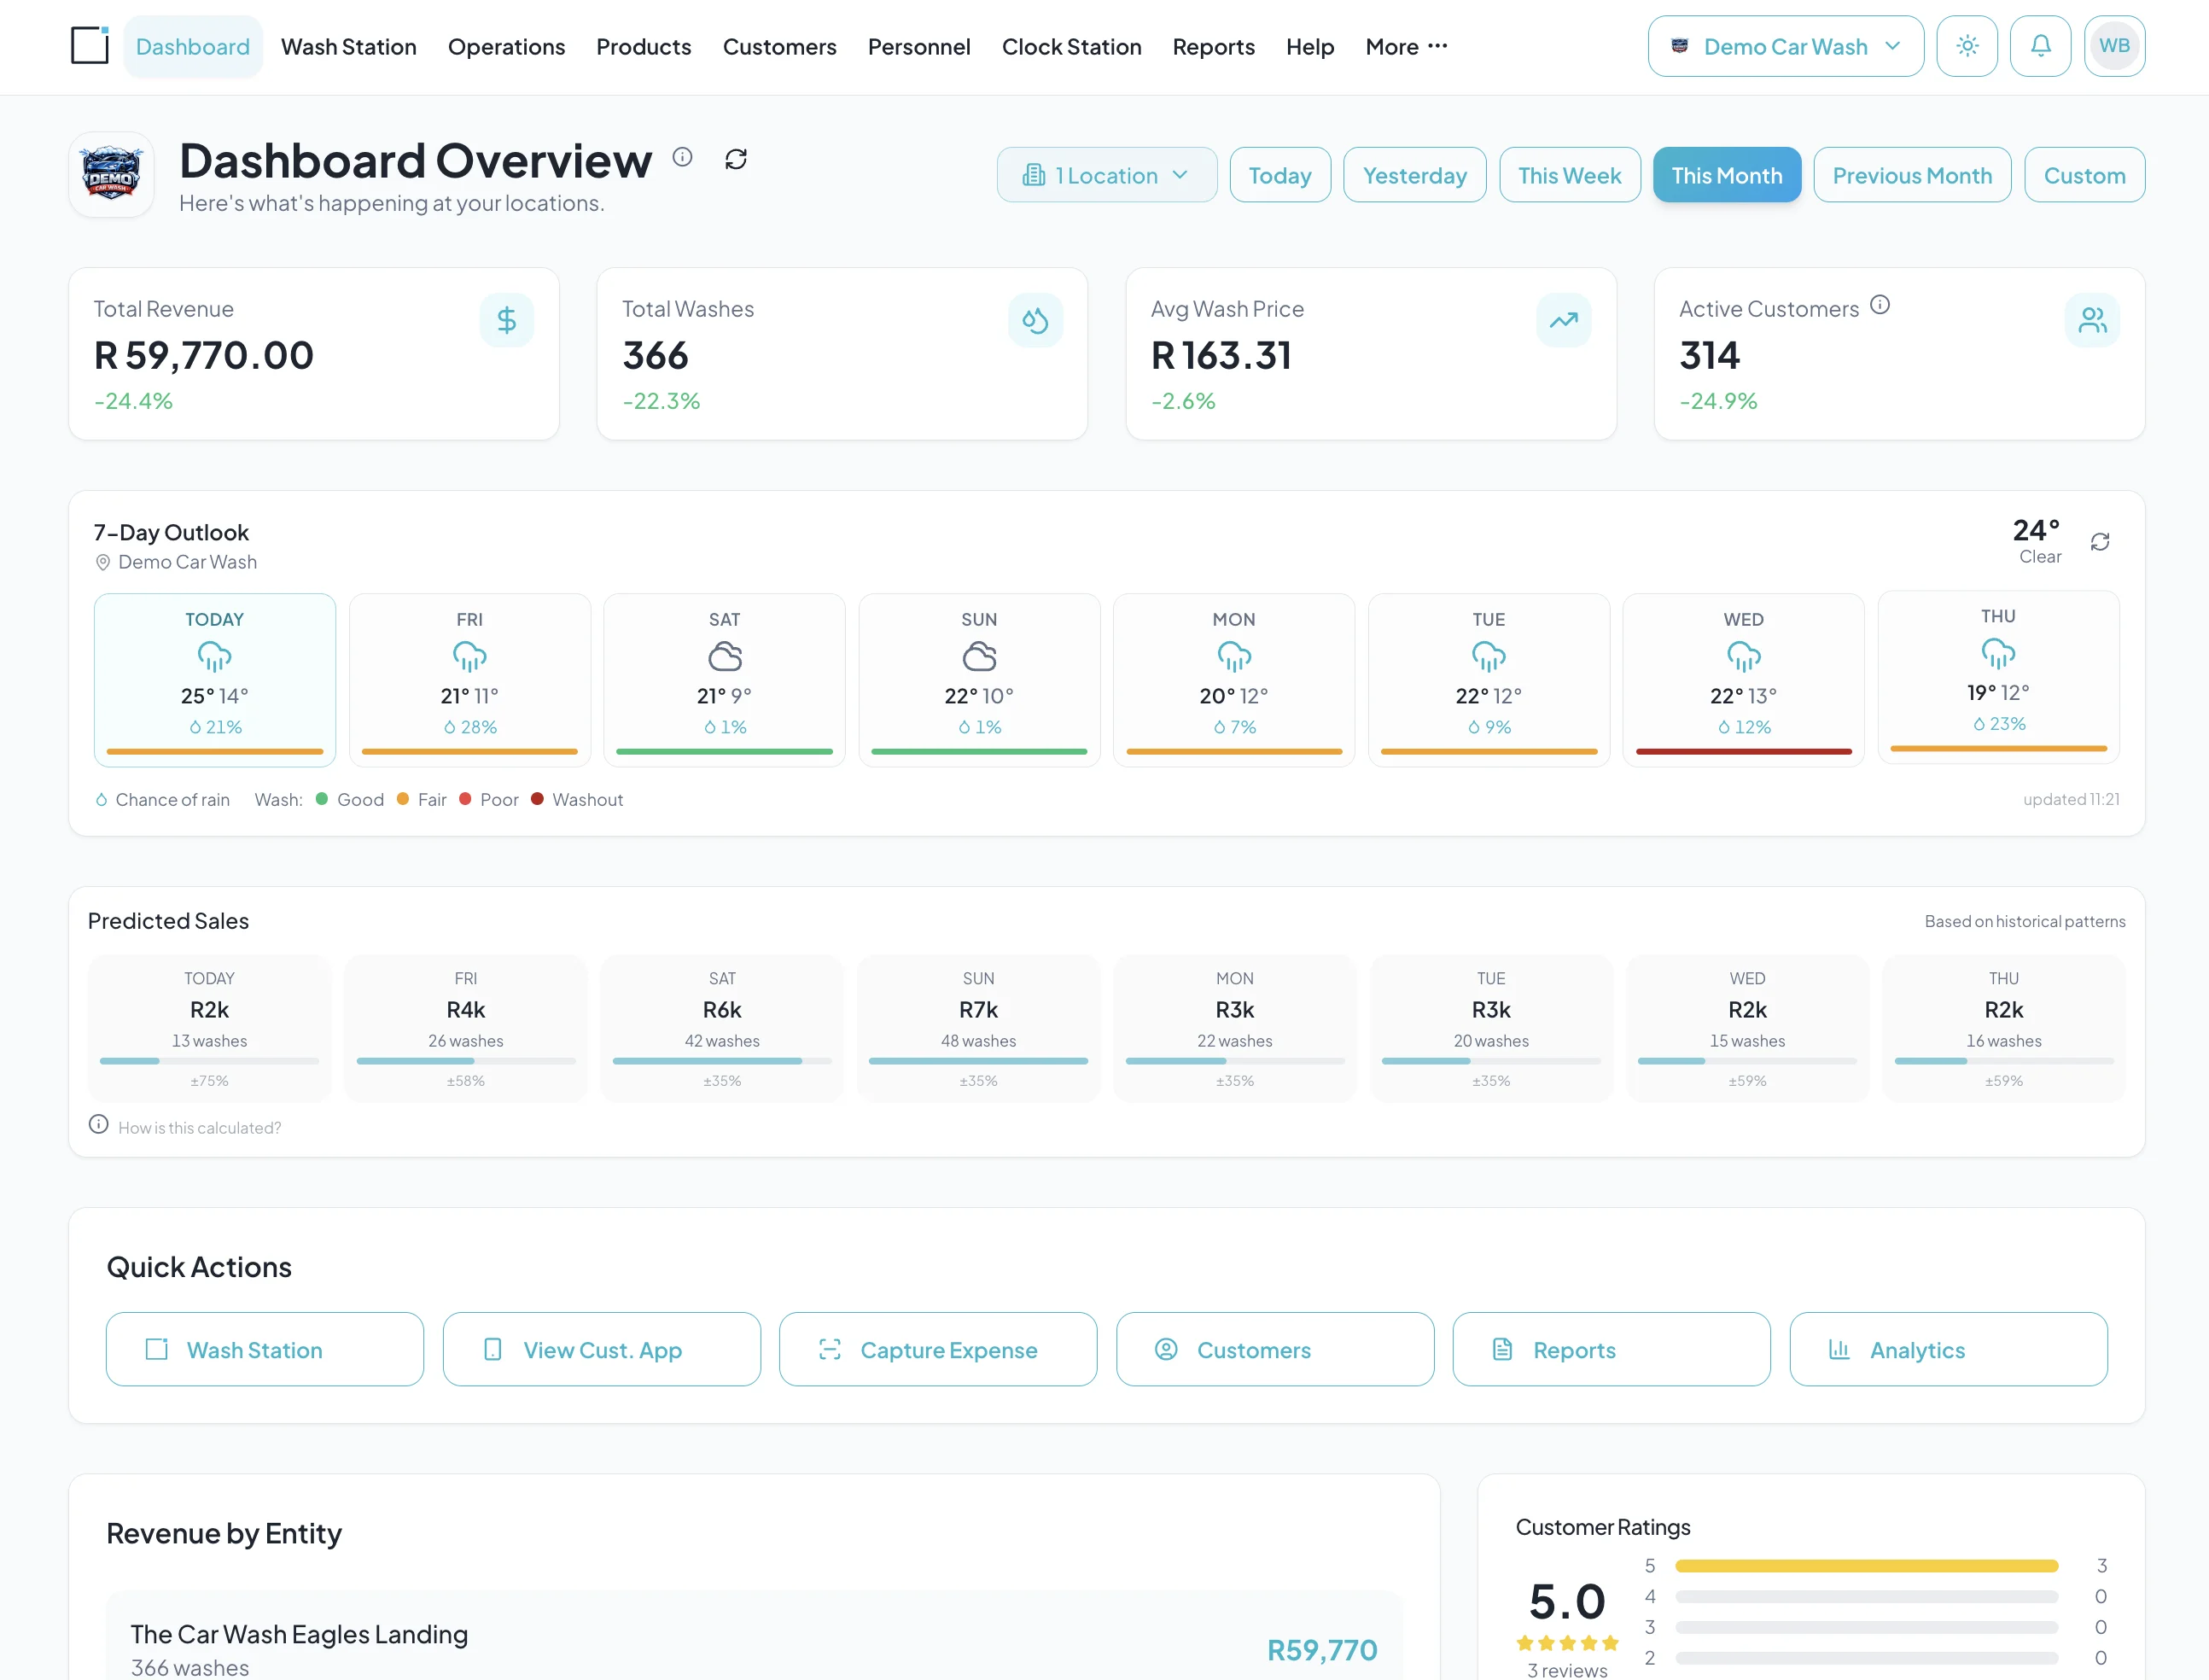The image size is (2209, 1680).
Task: Click the droplet icon on Total Washes card
Action: [x=1035, y=320]
